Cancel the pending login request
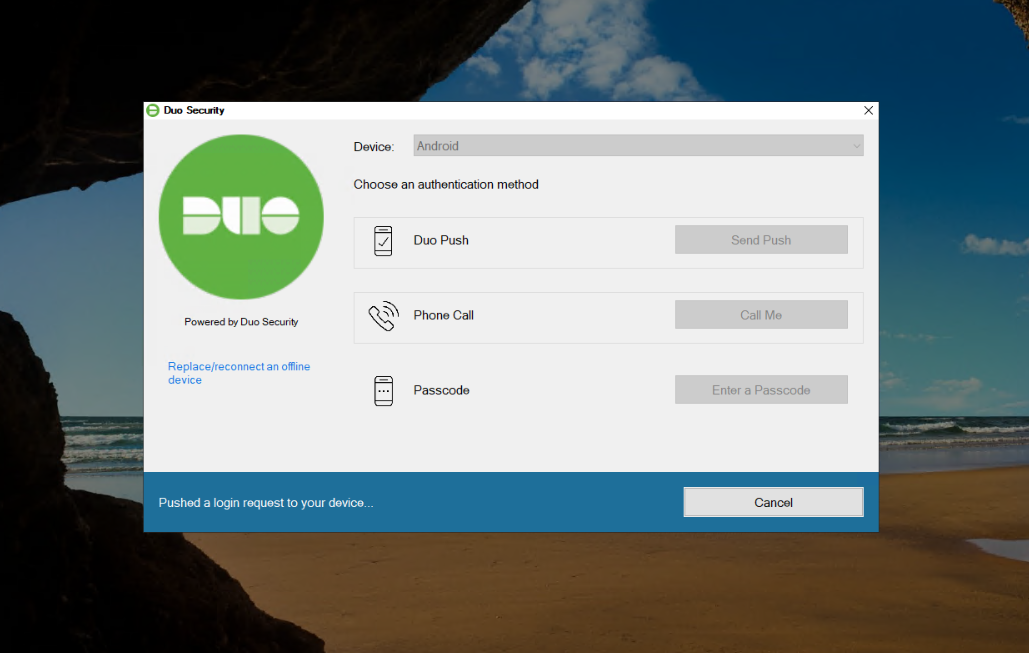Image resolution: width=1029 pixels, height=653 pixels. pos(773,502)
